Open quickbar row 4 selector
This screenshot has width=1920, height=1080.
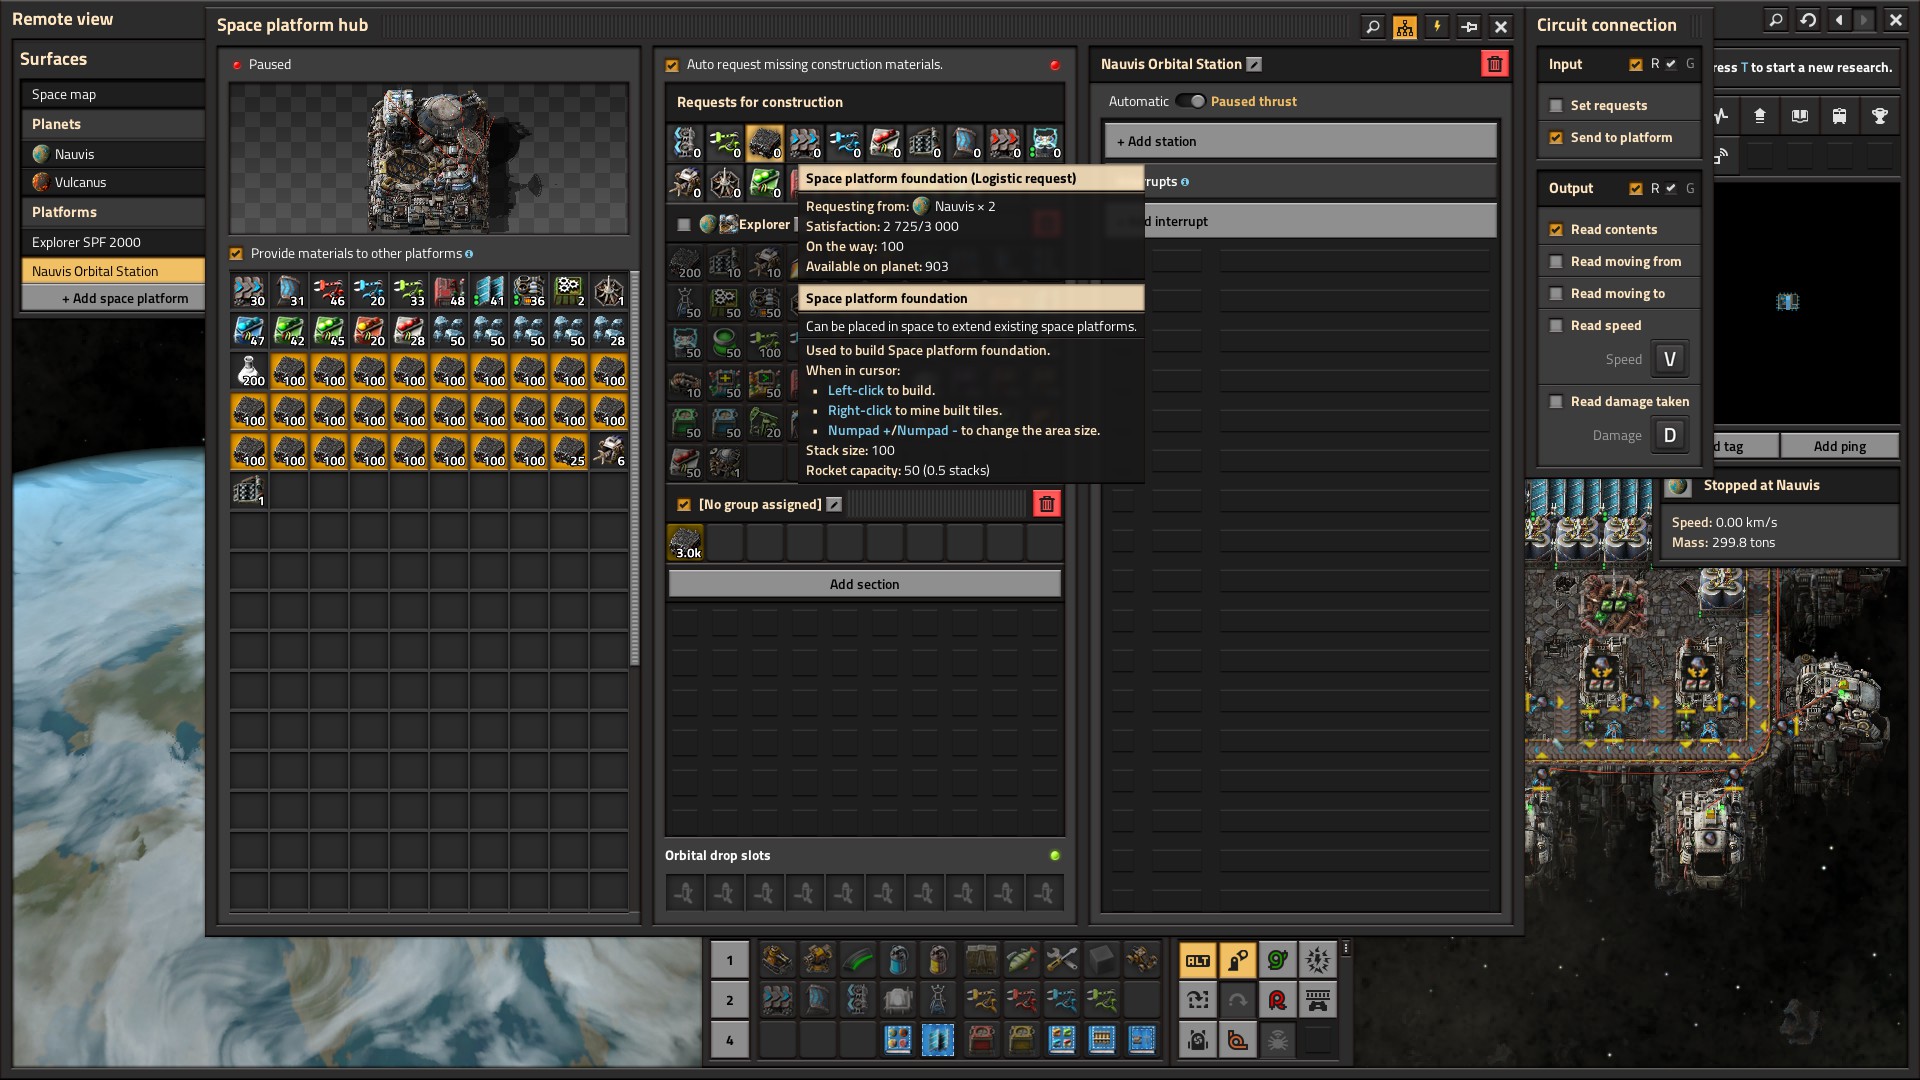coord(730,1040)
